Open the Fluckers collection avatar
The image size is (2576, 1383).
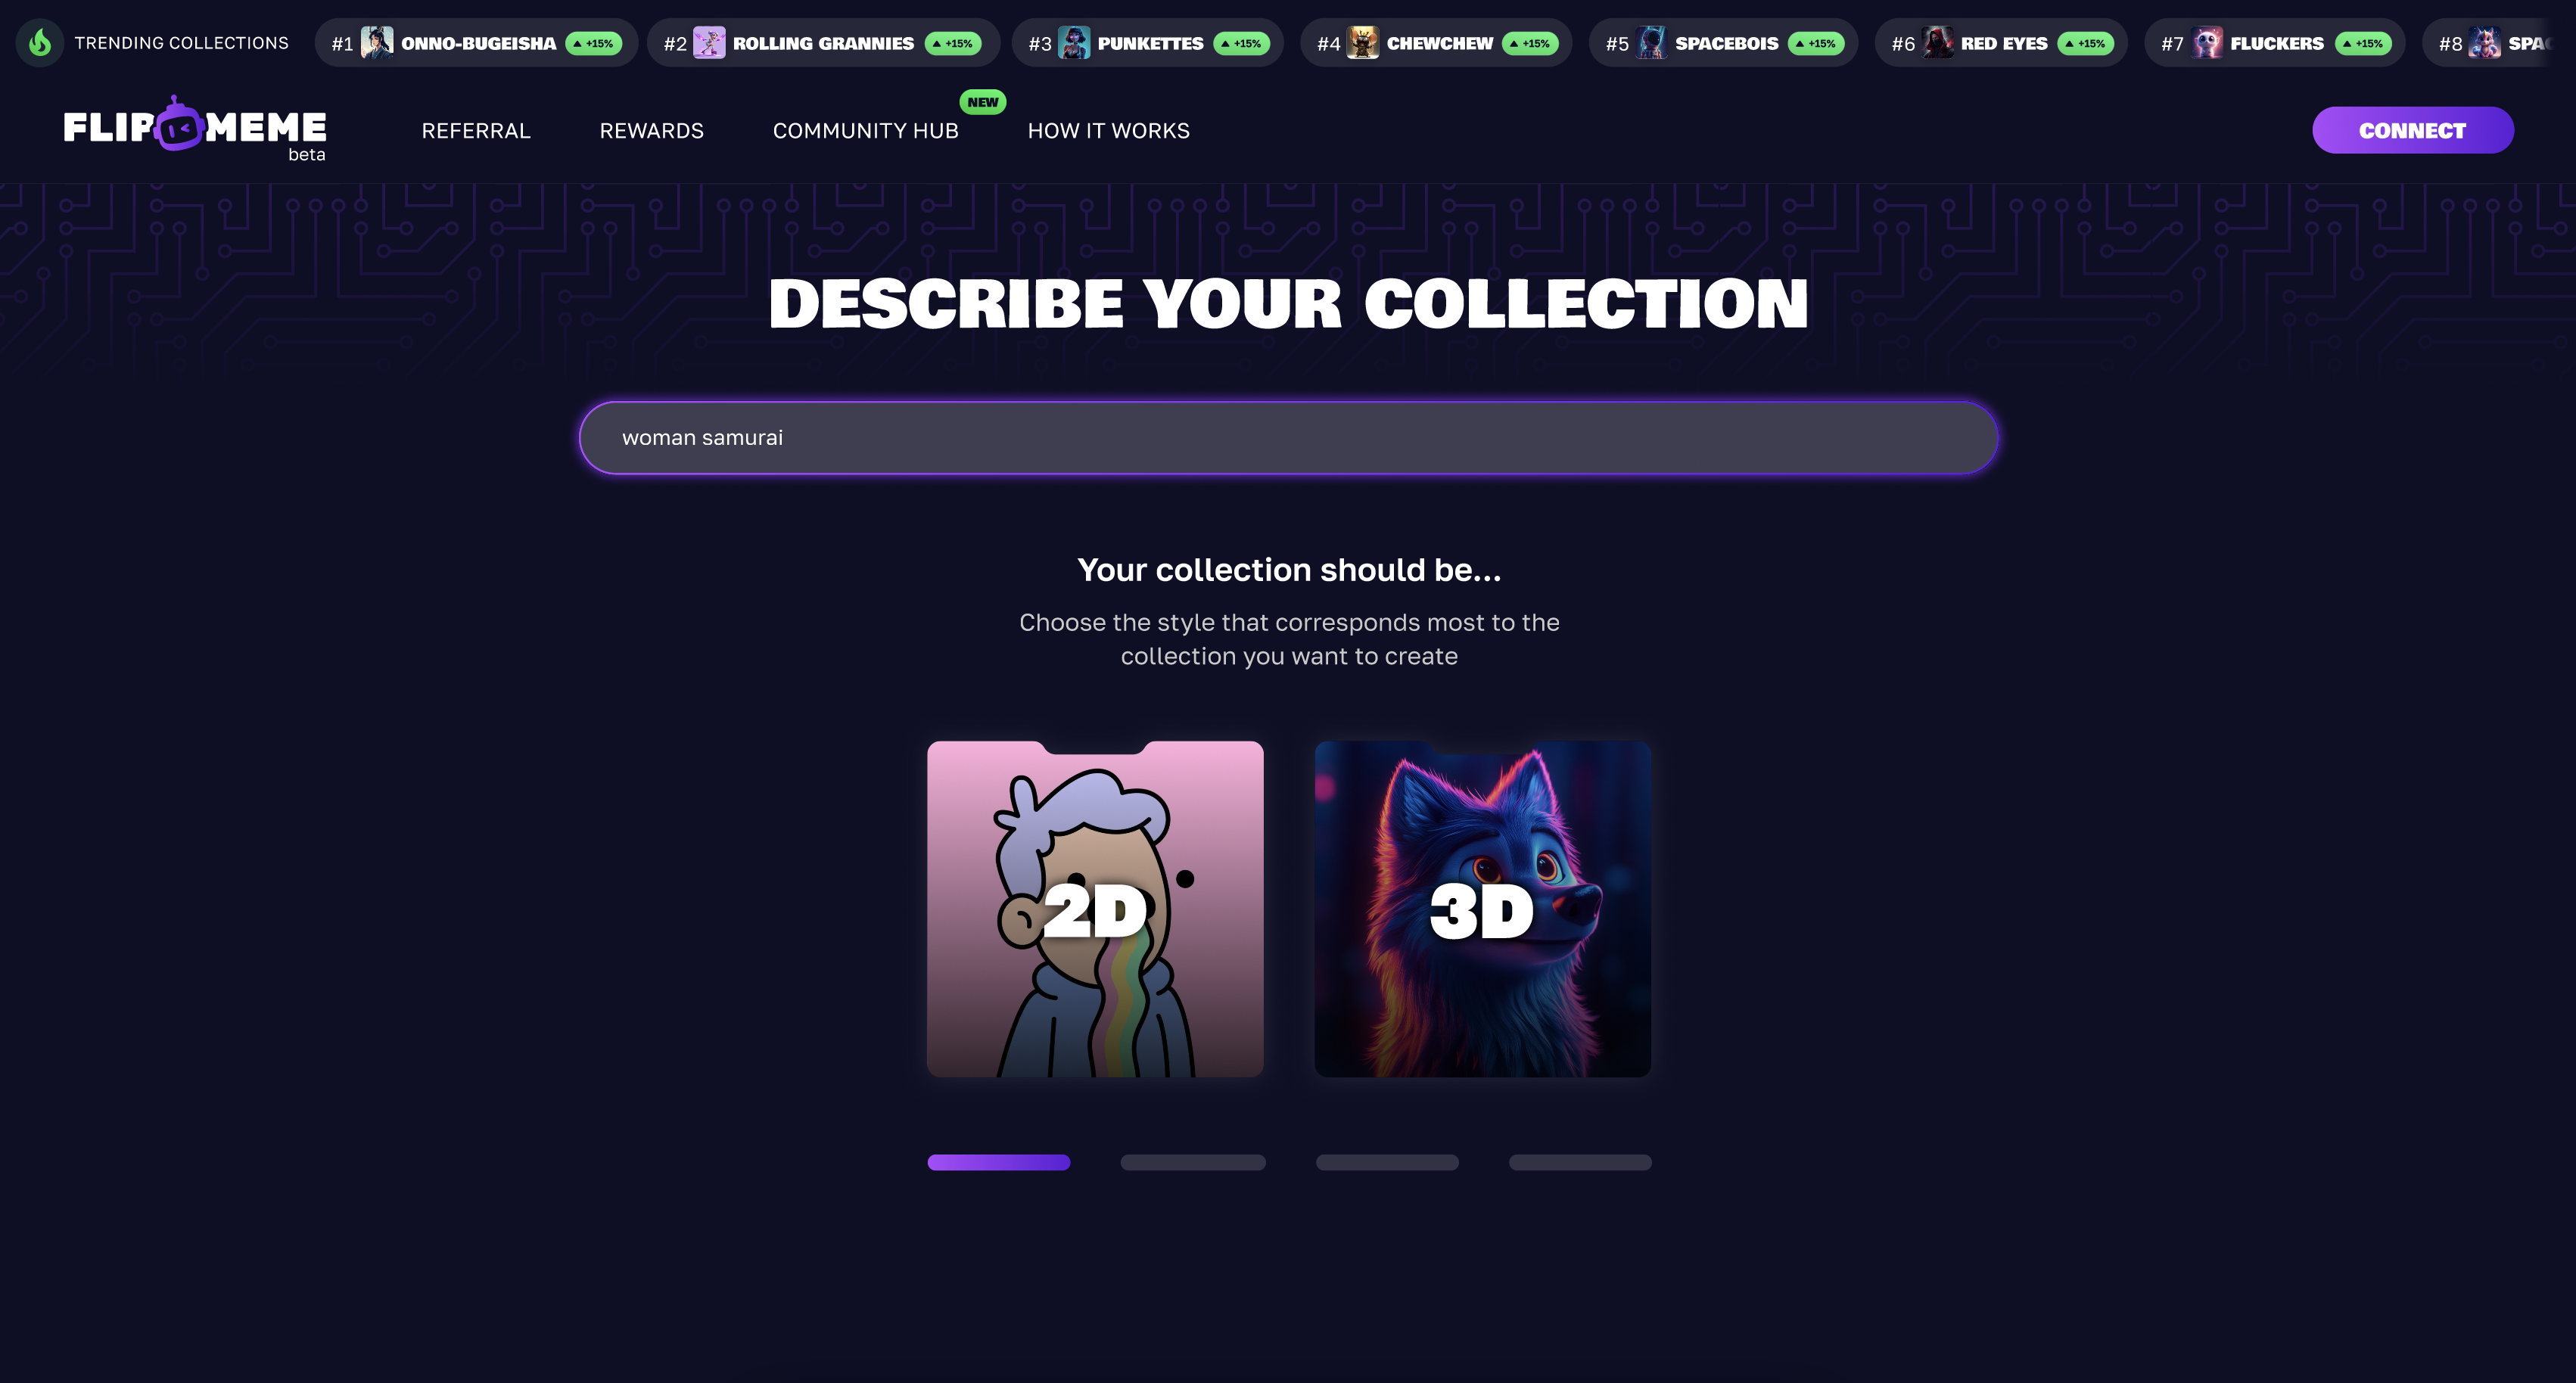point(2207,43)
